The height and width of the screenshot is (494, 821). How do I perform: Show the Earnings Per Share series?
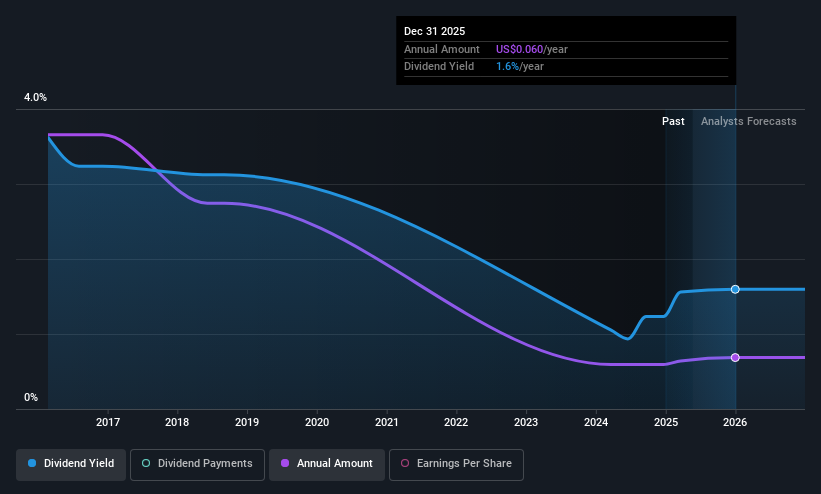(x=456, y=464)
